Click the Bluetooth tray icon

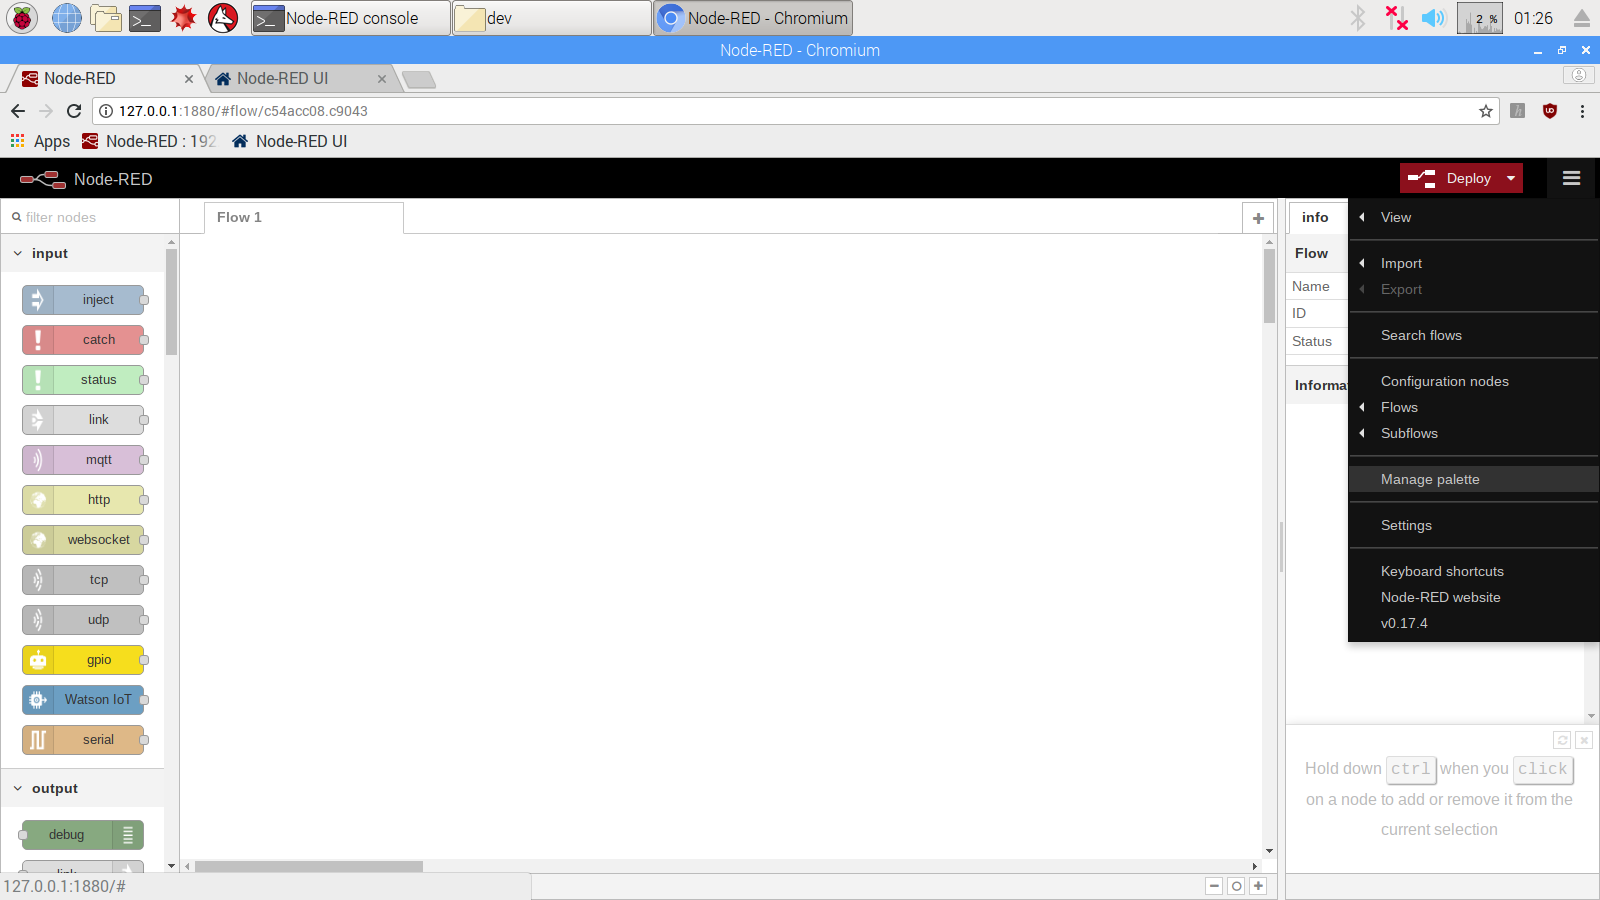tap(1358, 18)
